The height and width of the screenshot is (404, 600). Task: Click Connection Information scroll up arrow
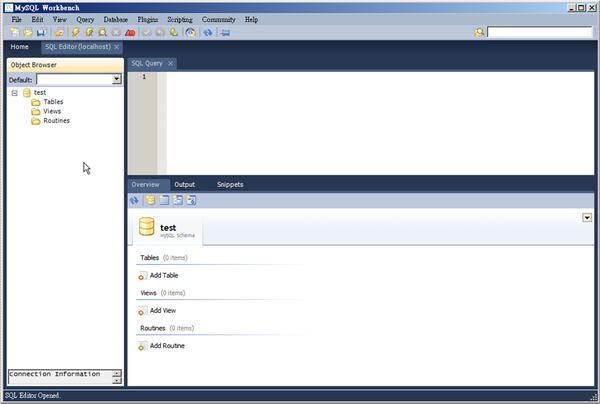pyautogui.click(x=117, y=373)
